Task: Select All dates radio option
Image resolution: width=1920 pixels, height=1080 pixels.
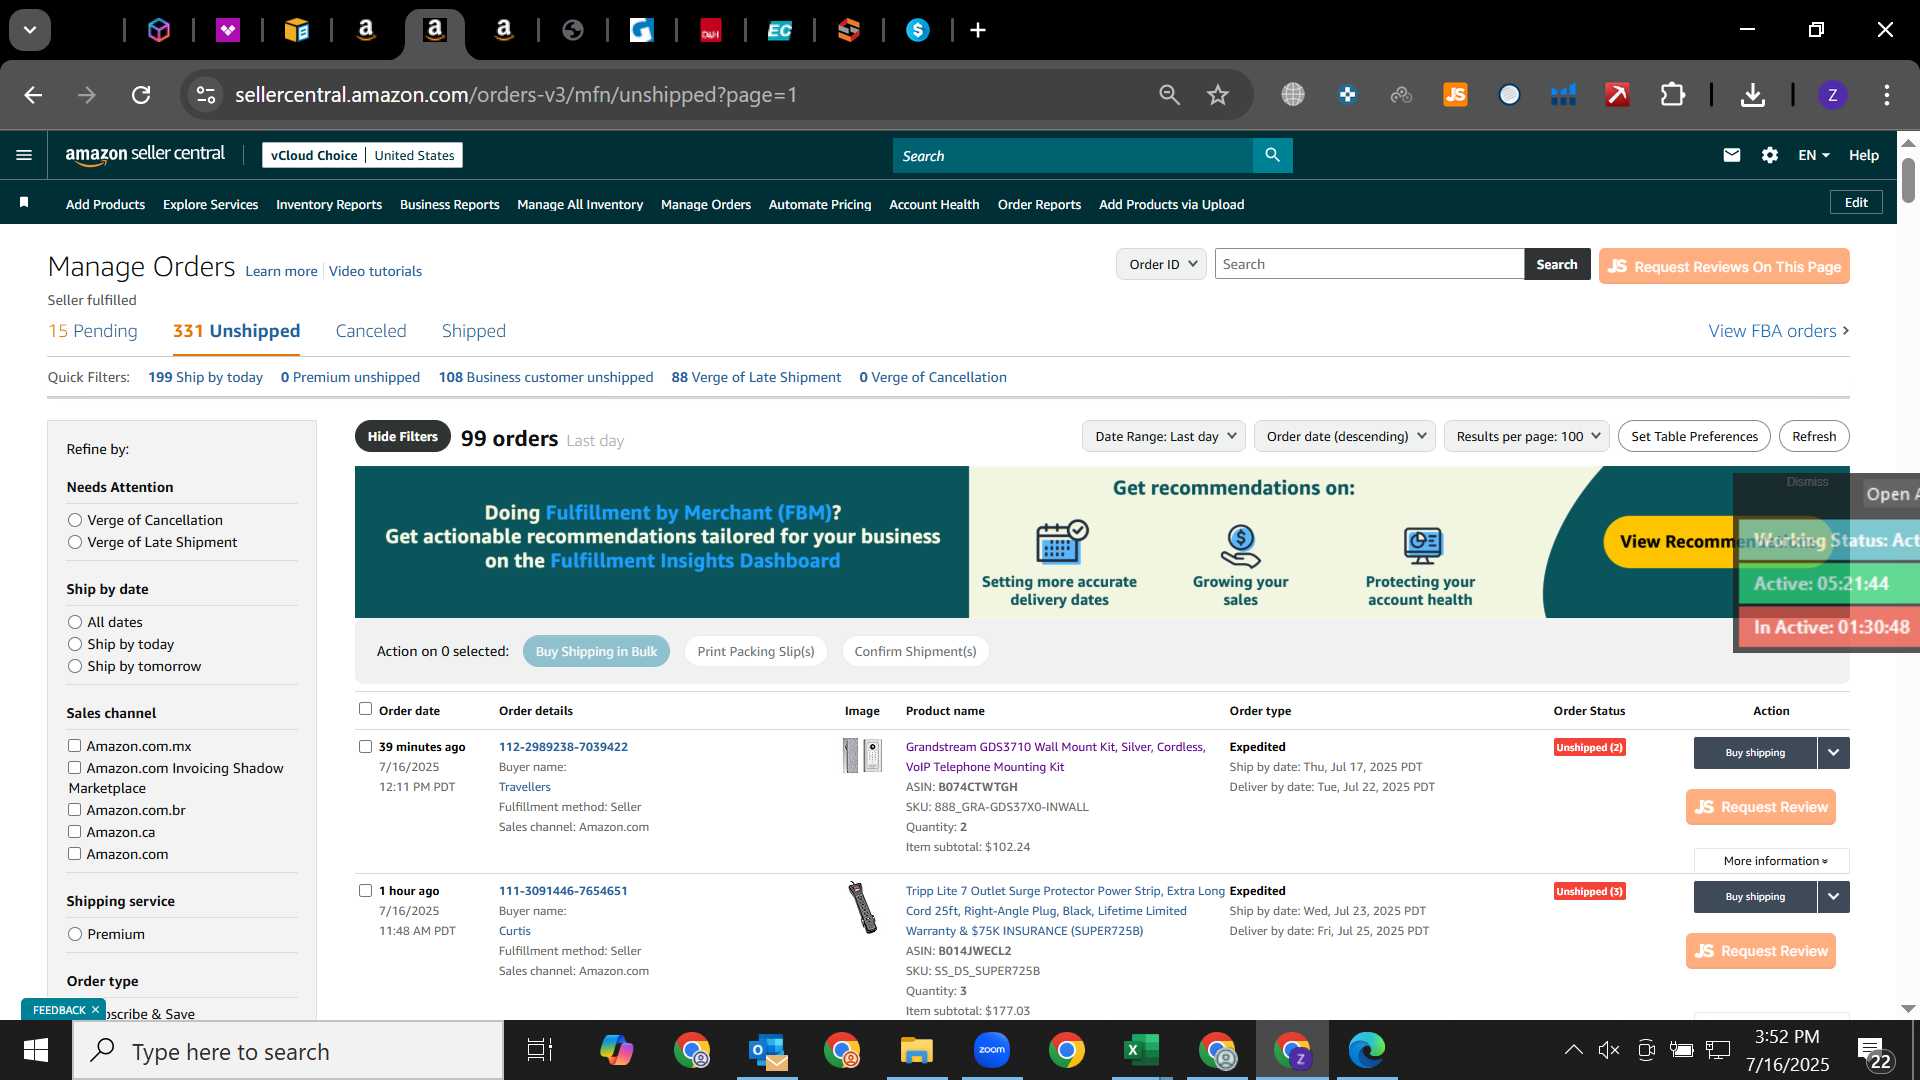Action: pos(75,622)
